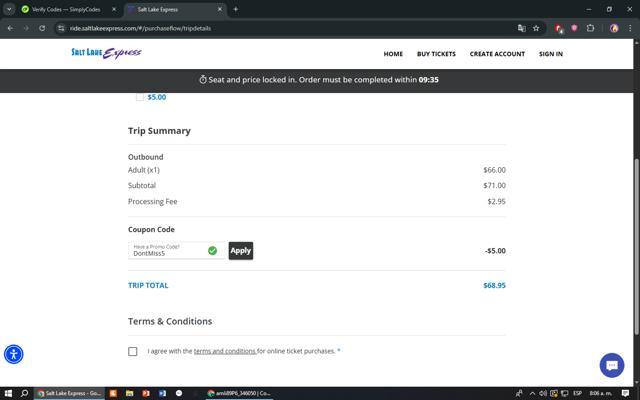Open CREATE ACCOUNT page
The width and height of the screenshot is (640, 400).
pos(497,54)
